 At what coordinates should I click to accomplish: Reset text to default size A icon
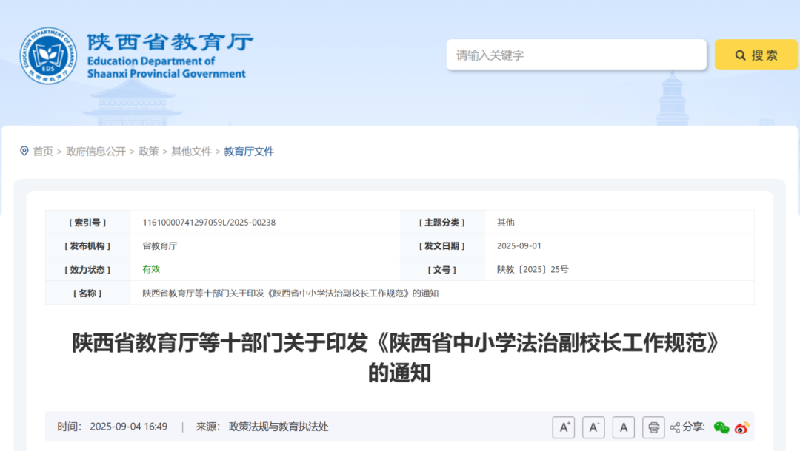click(623, 427)
